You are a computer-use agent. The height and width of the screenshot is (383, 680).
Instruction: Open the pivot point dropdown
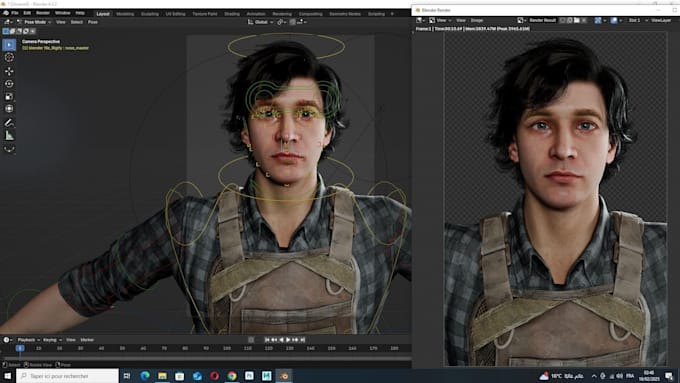pyautogui.click(x=281, y=22)
